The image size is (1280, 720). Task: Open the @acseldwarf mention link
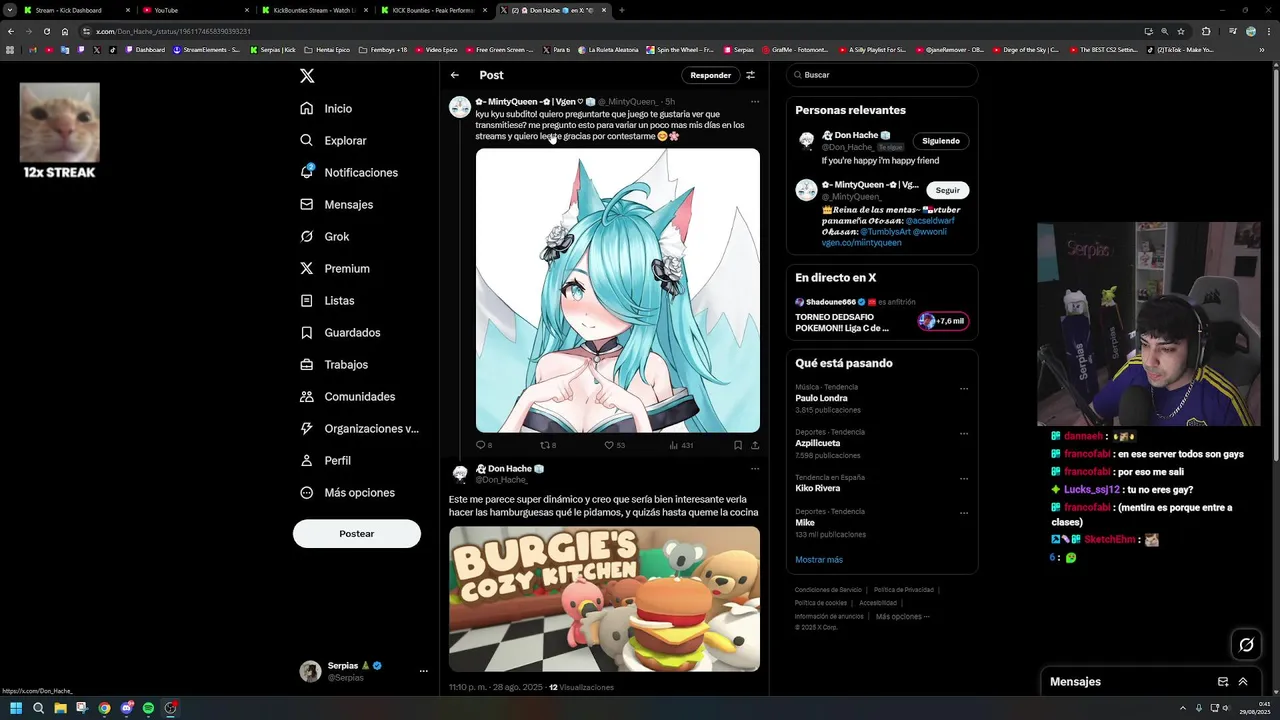[x=930, y=220]
